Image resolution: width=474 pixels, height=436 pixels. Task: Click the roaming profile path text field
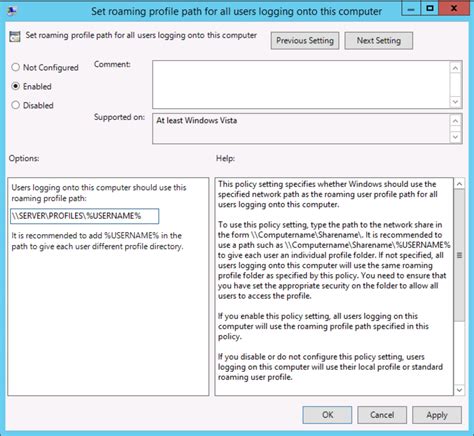[x=84, y=216]
